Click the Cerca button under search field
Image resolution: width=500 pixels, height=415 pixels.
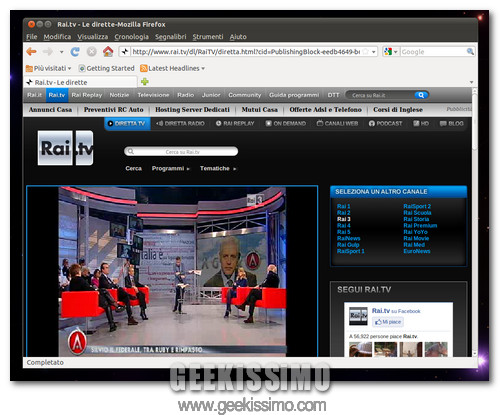(x=133, y=168)
